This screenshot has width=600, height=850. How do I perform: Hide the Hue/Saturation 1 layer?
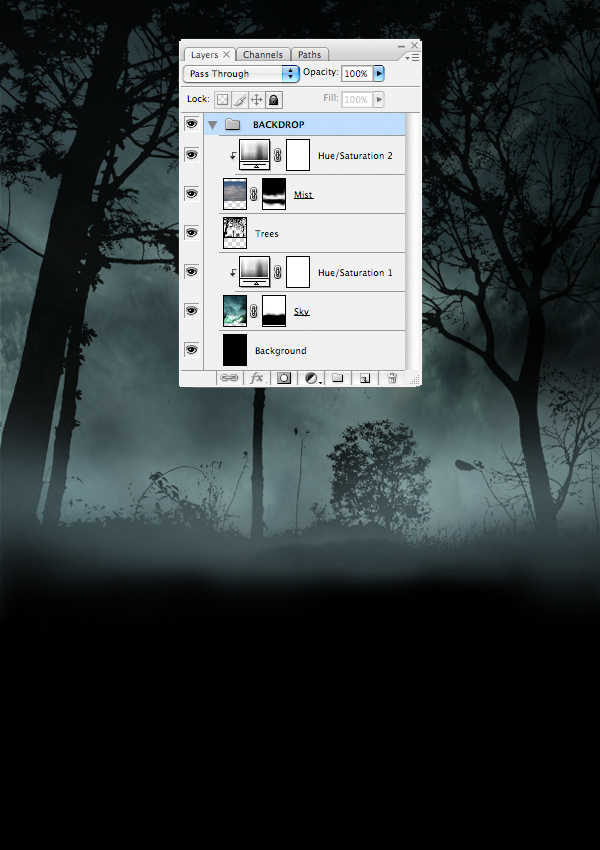[x=191, y=272]
